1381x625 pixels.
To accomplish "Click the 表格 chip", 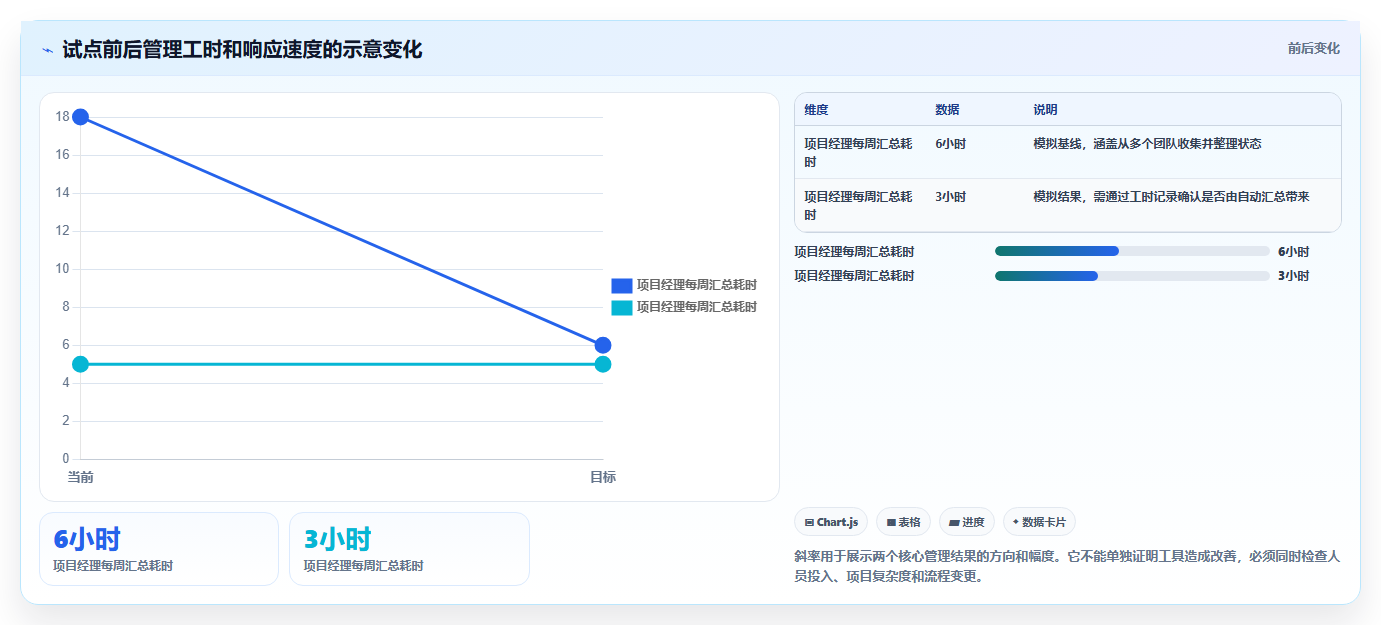I will [903, 522].
